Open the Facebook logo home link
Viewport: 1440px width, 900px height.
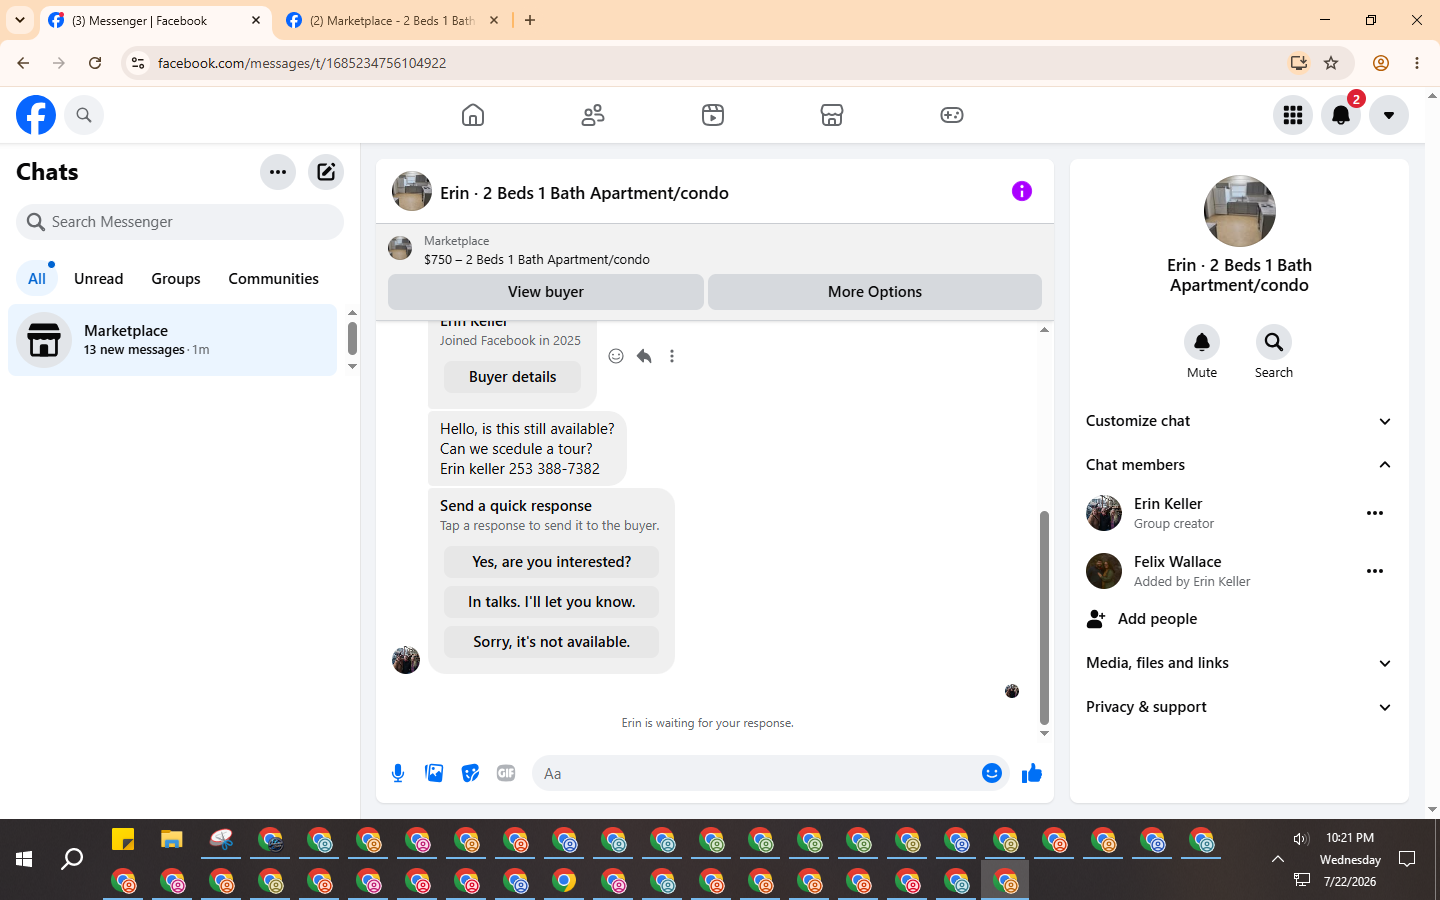coord(36,115)
